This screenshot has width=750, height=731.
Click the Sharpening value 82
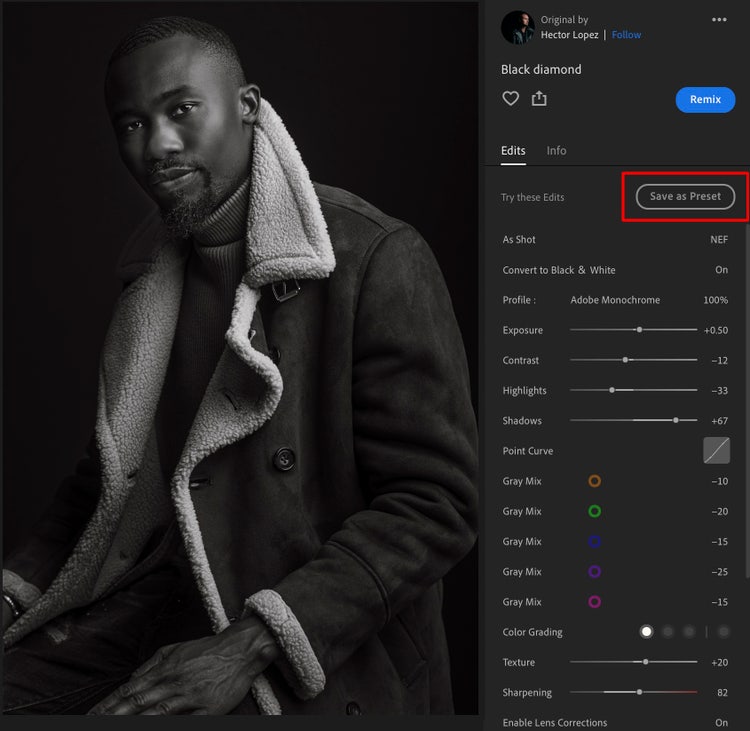tap(722, 692)
